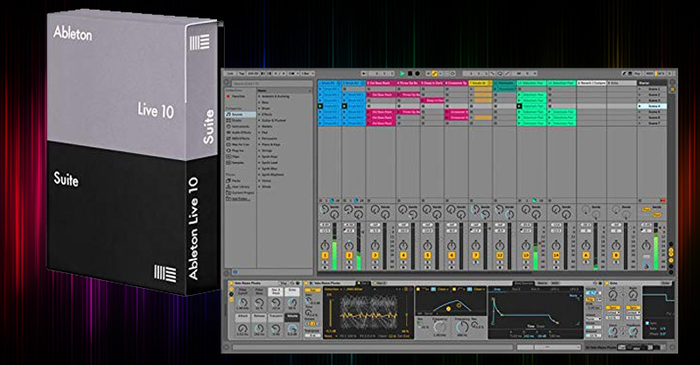This screenshot has width=700, height=365.
Task: Toggle Draw Mode pencil icon
Action: (625, 73)
